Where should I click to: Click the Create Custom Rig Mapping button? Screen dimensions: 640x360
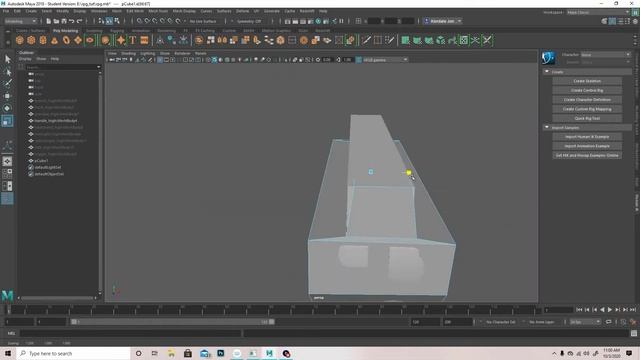point(587,109)
